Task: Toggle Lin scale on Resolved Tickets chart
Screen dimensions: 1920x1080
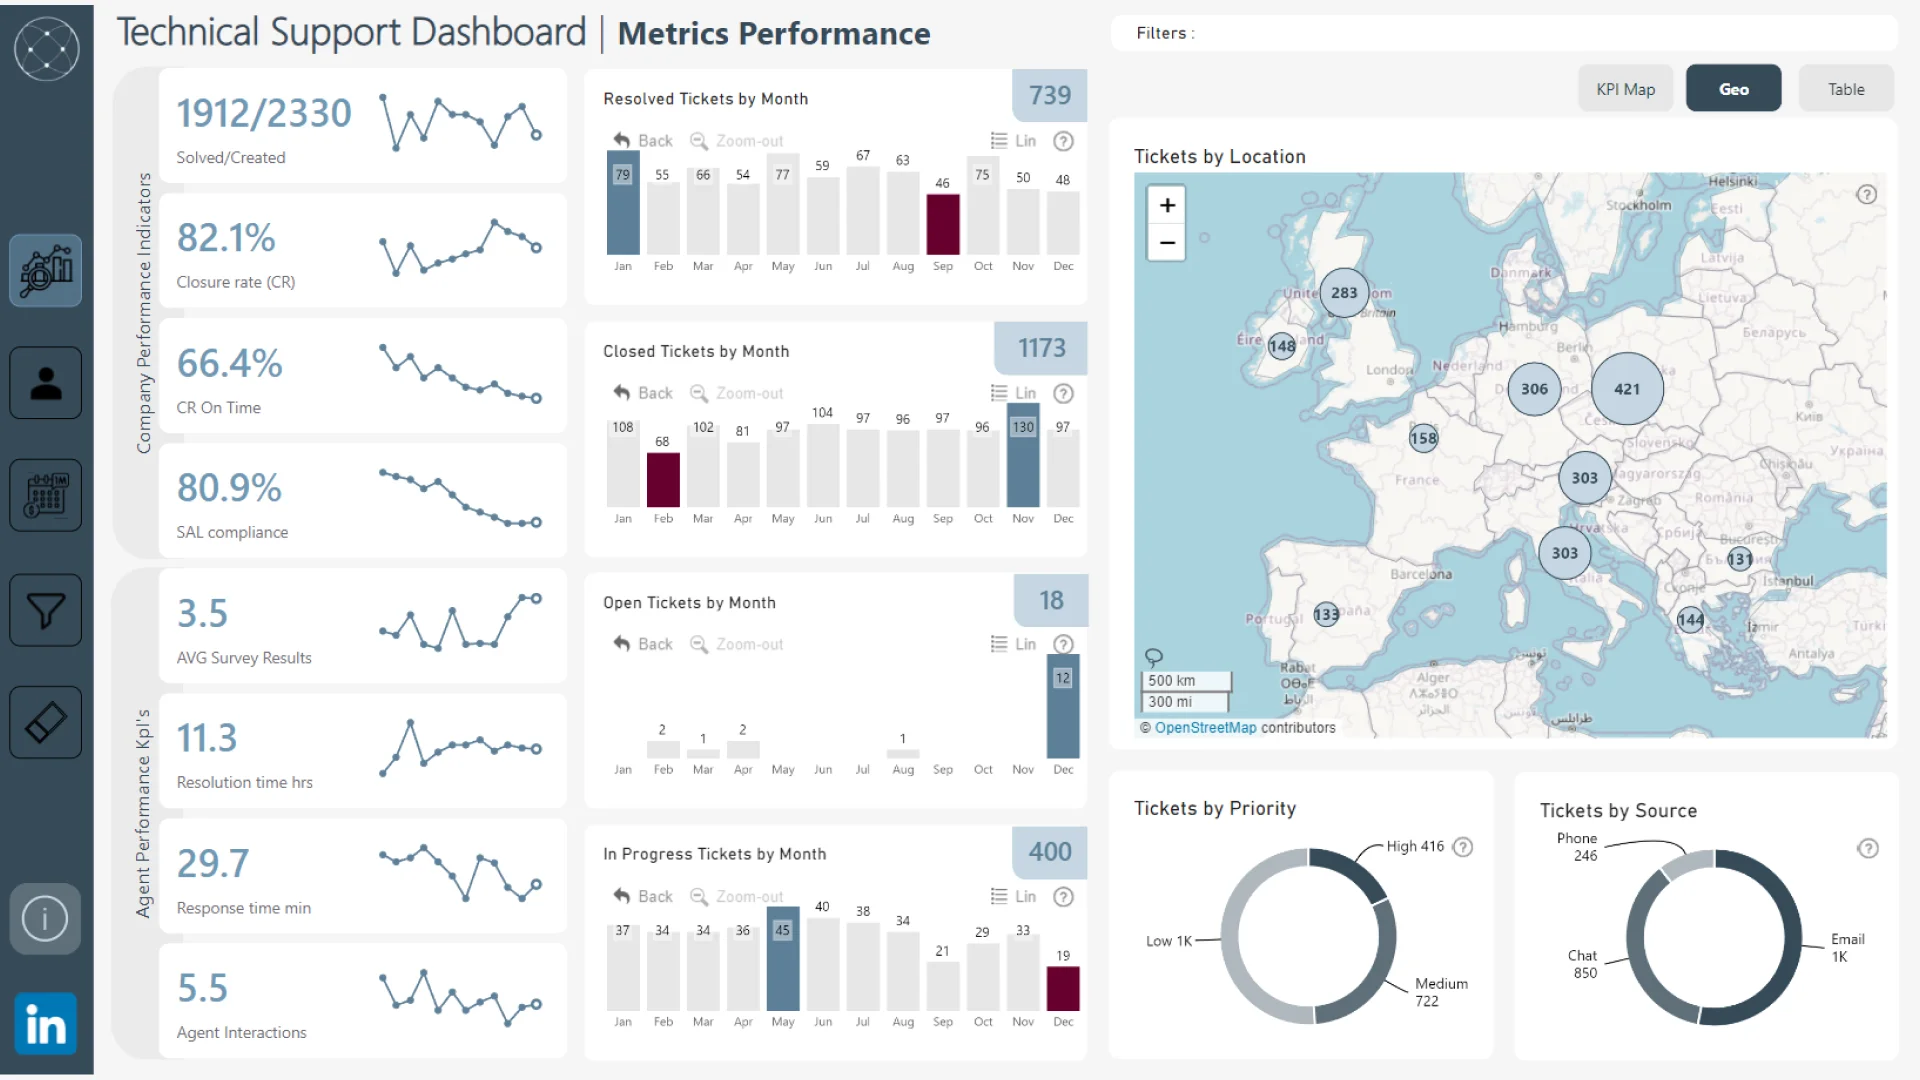Action: click(1013, 141)
